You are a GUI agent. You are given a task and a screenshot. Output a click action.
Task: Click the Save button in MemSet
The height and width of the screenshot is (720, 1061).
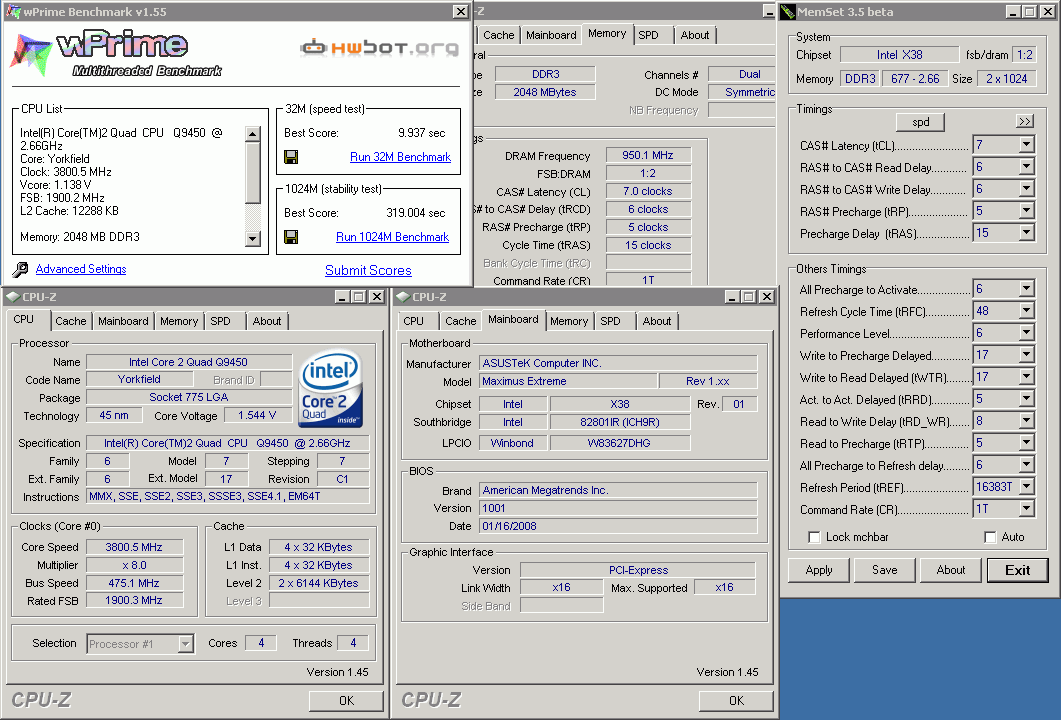[x=884, y=570]
